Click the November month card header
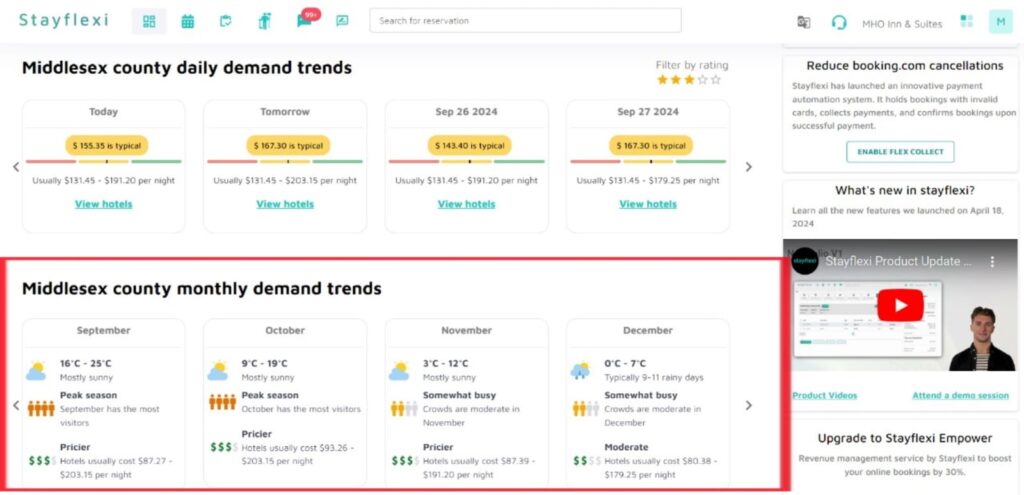The image size is (1024, 495). 466,331
